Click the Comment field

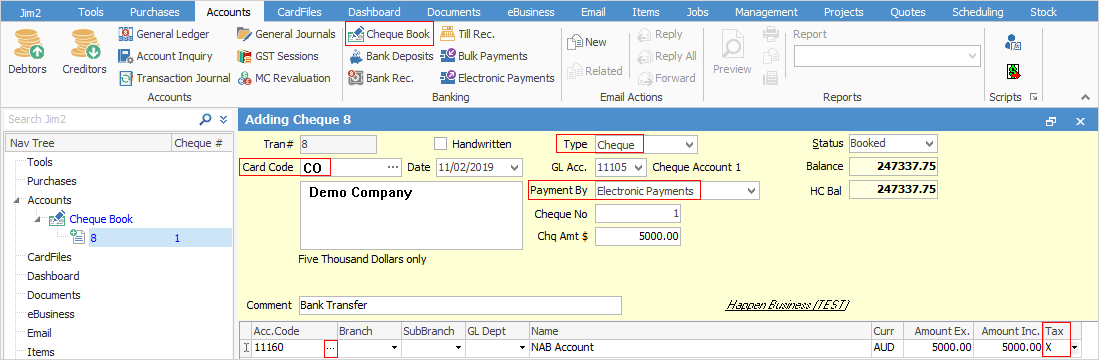(460, 305)
